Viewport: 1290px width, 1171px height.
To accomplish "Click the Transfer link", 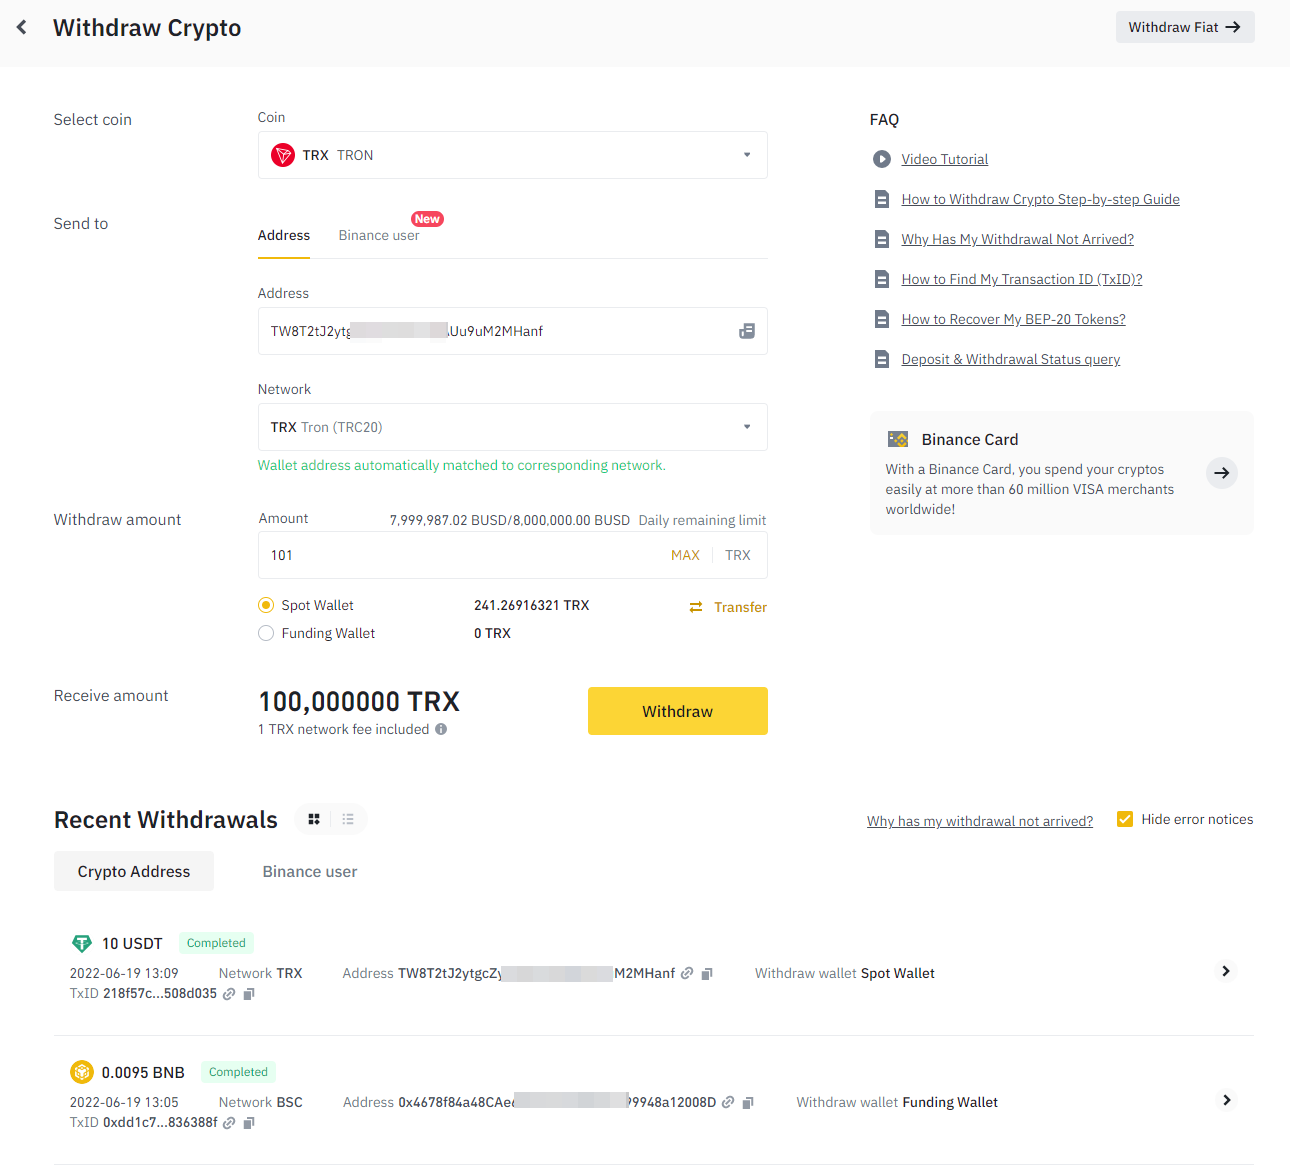I will [741, 607].
